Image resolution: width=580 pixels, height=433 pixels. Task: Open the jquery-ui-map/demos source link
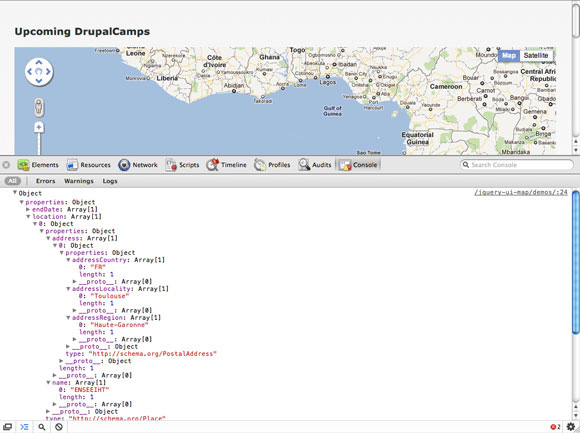(x=520, y=192)
